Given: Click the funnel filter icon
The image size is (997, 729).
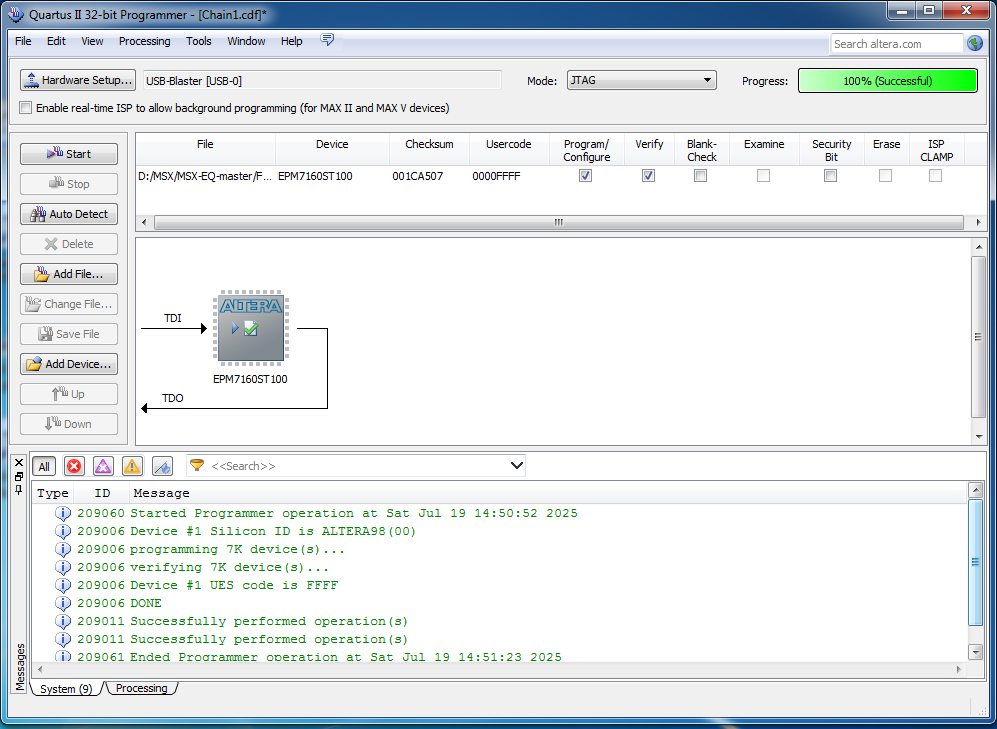Looking at the screenshot, I should [x=197, y=465].
